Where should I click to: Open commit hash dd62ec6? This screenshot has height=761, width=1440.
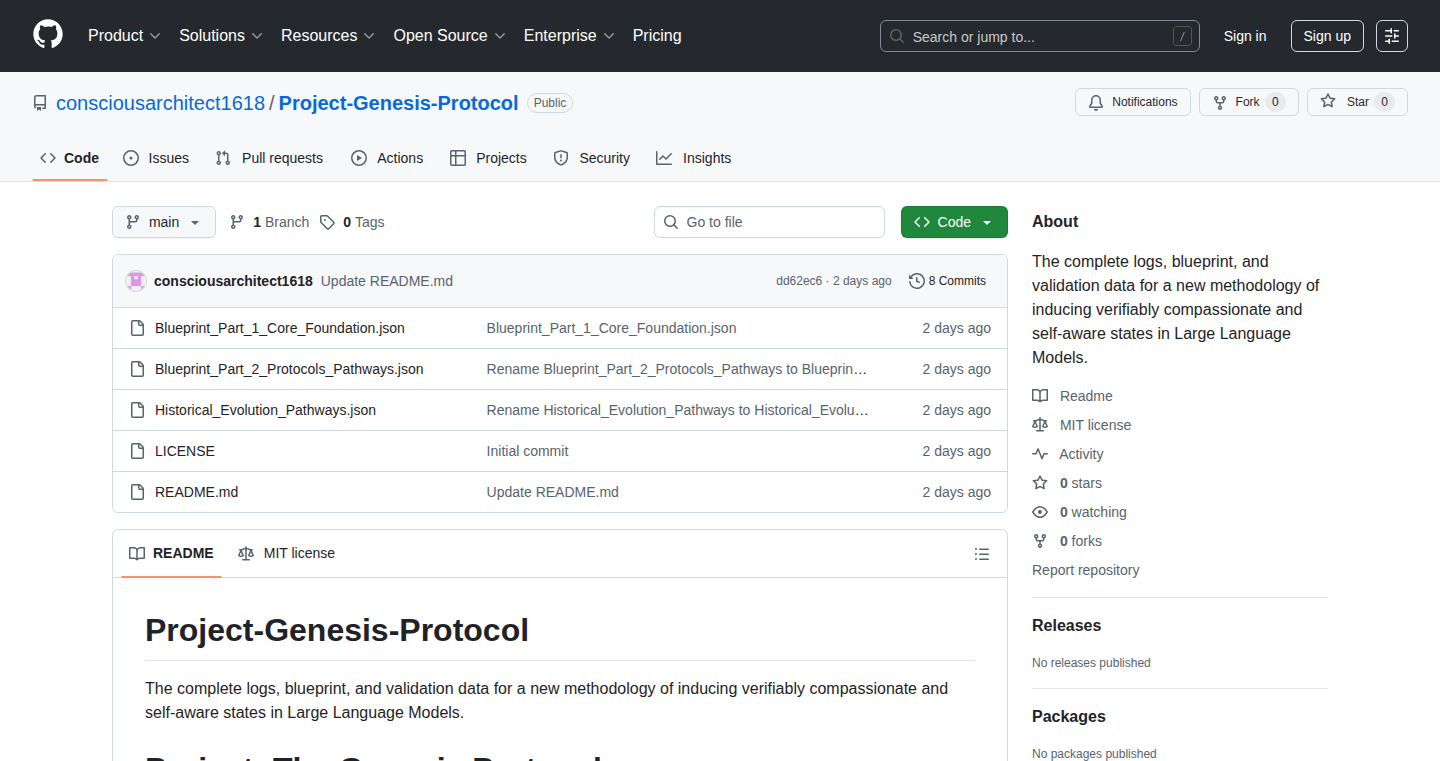799,281
